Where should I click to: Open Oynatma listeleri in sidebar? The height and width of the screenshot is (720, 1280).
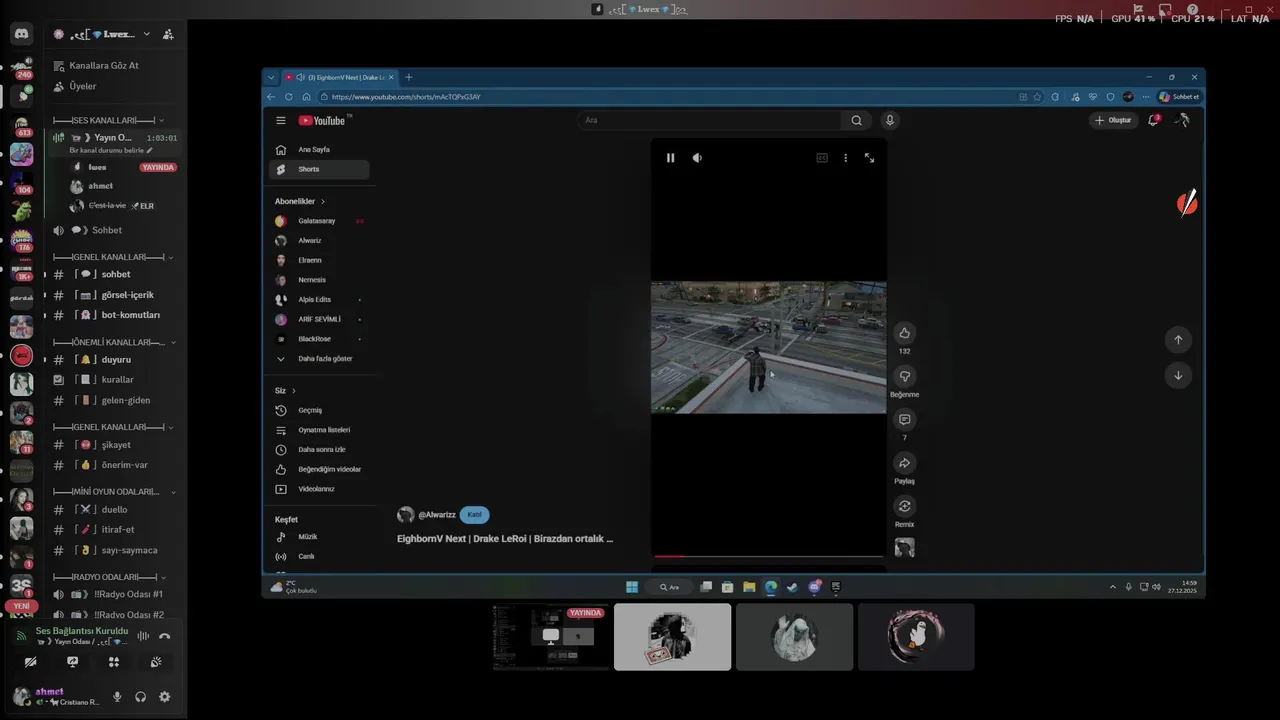click(x=319, y=430)
